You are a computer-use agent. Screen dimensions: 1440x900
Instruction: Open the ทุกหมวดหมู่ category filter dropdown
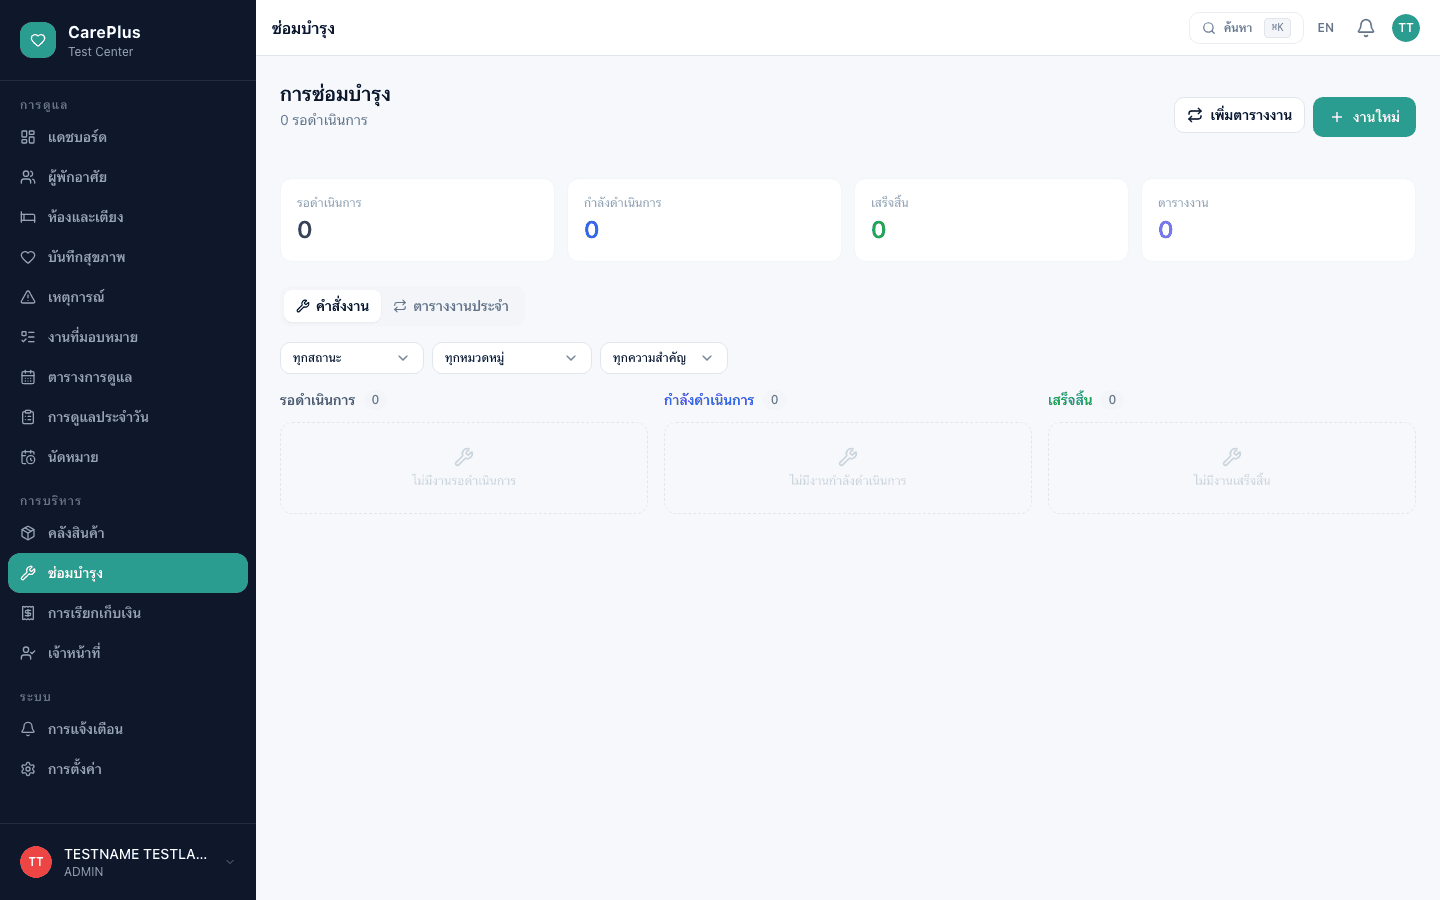512,358
